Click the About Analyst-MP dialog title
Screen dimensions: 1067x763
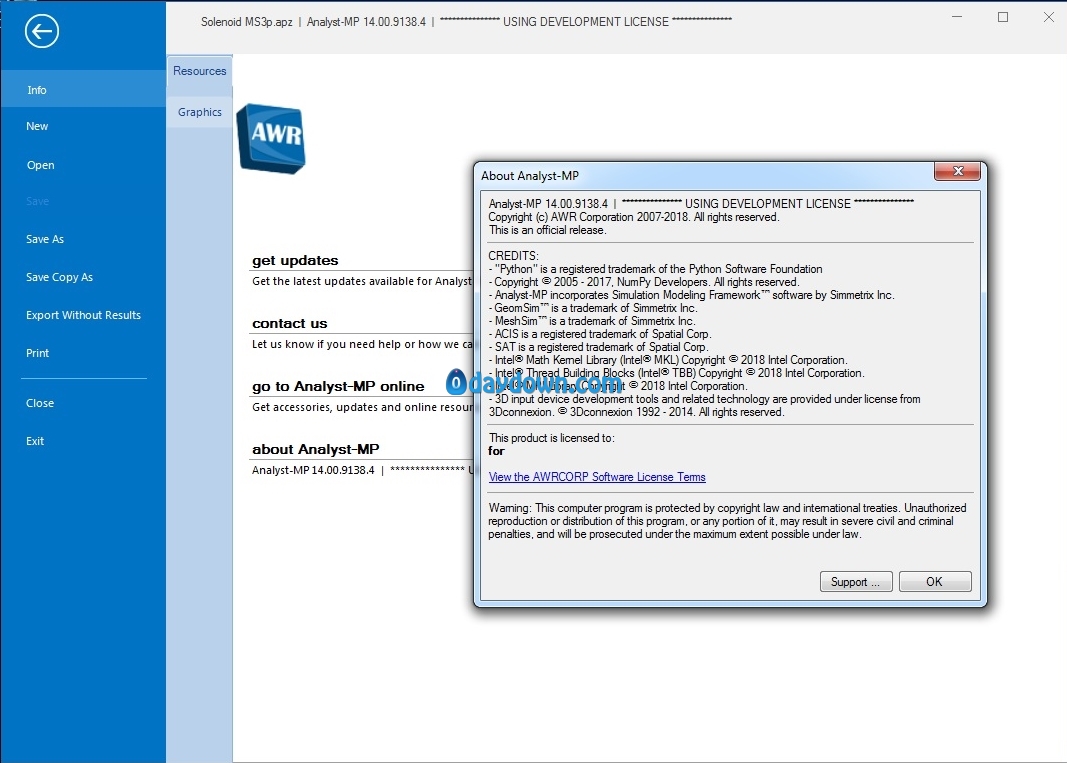[x=529, y=176]
